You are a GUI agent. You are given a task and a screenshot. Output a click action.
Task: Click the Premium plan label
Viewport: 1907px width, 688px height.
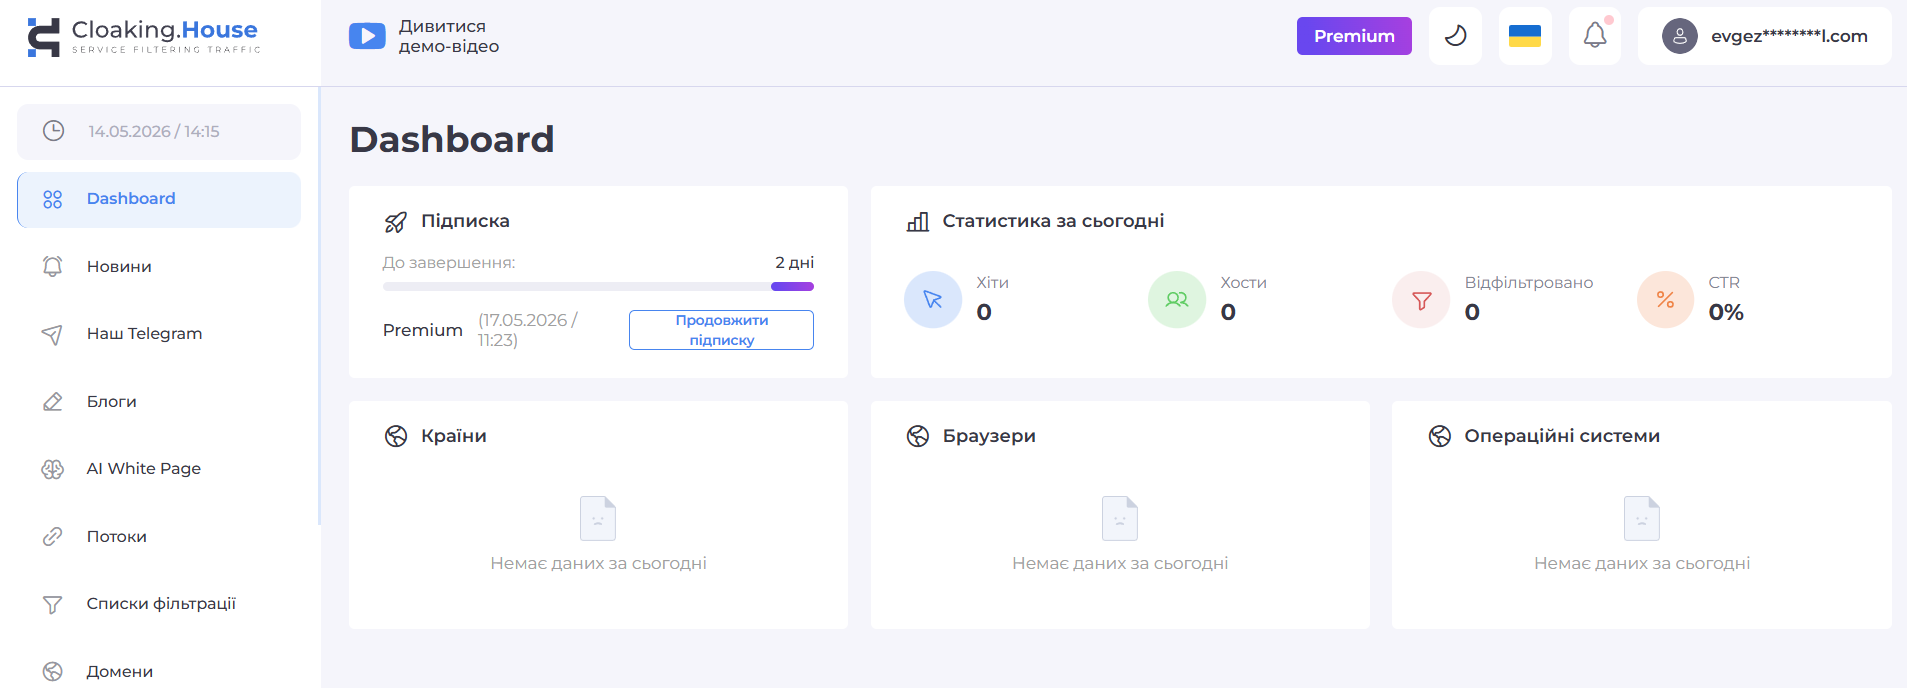click(423, 330)
